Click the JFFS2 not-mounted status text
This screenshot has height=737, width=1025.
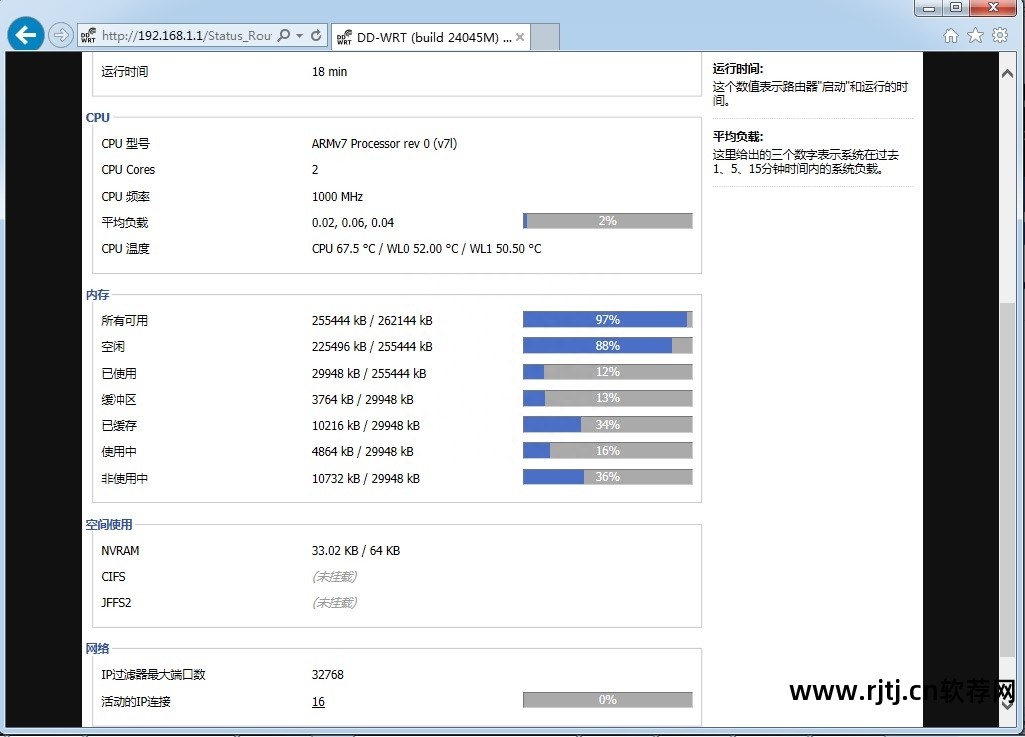pos(335,603)
